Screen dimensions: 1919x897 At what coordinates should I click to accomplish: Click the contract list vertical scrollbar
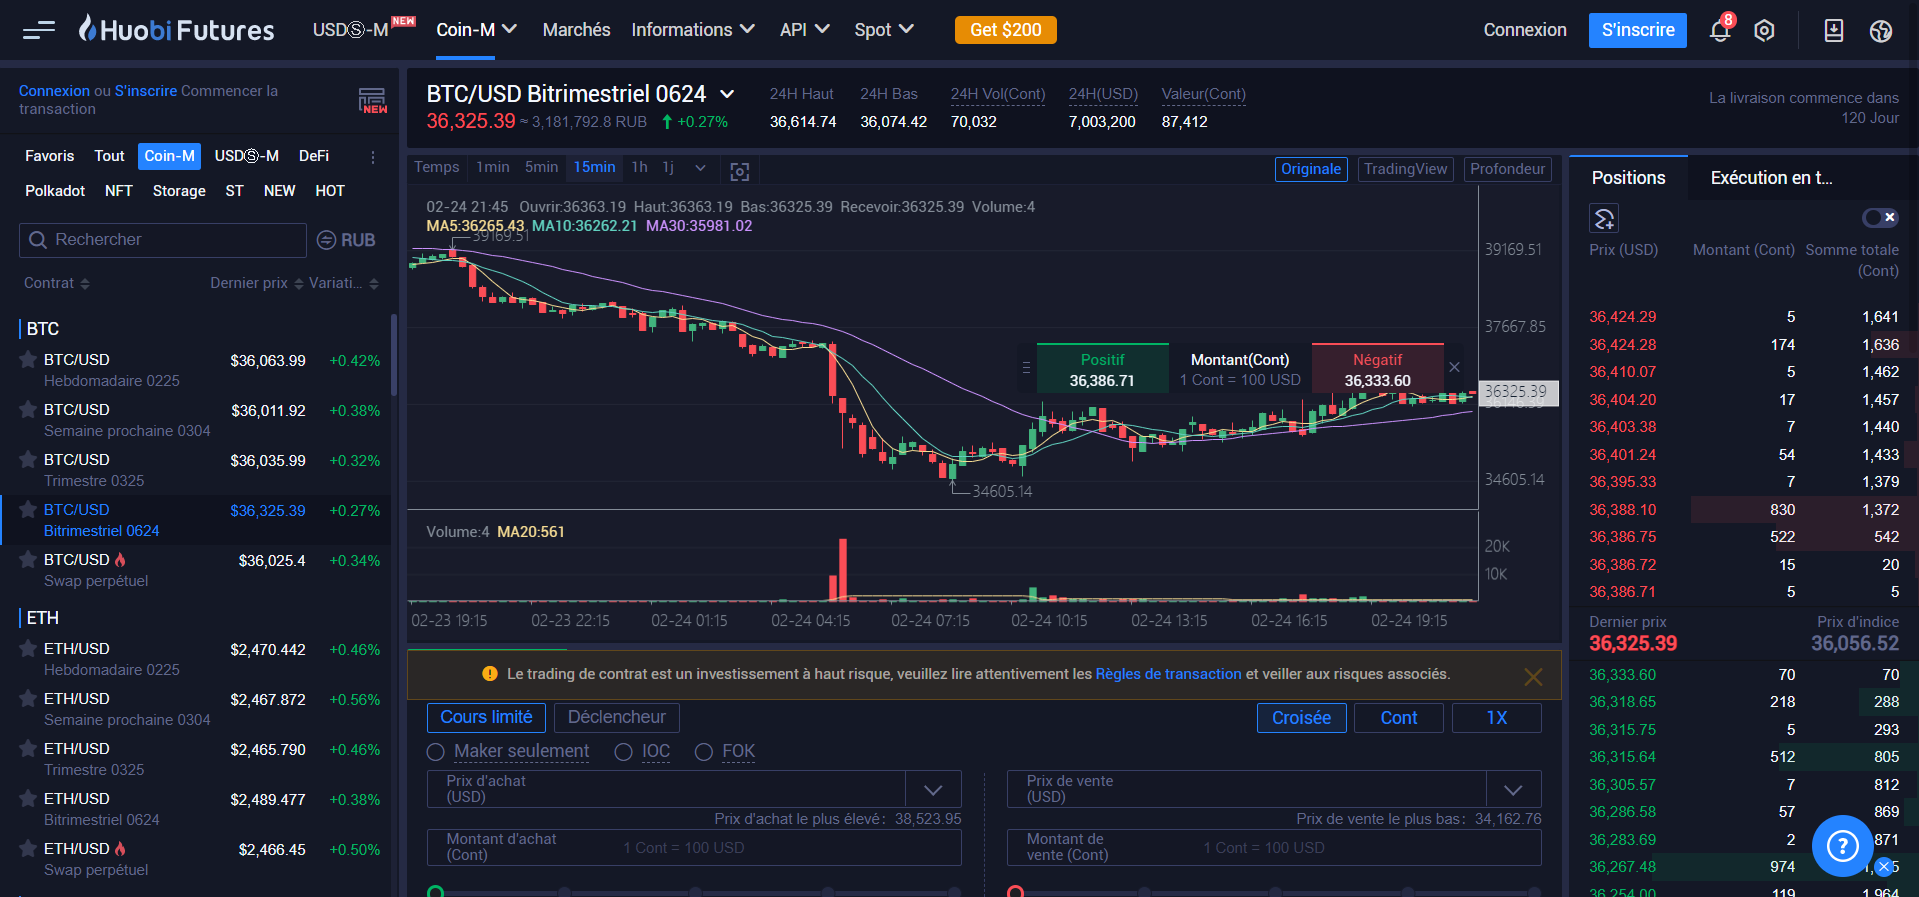(x=394, y=355)
